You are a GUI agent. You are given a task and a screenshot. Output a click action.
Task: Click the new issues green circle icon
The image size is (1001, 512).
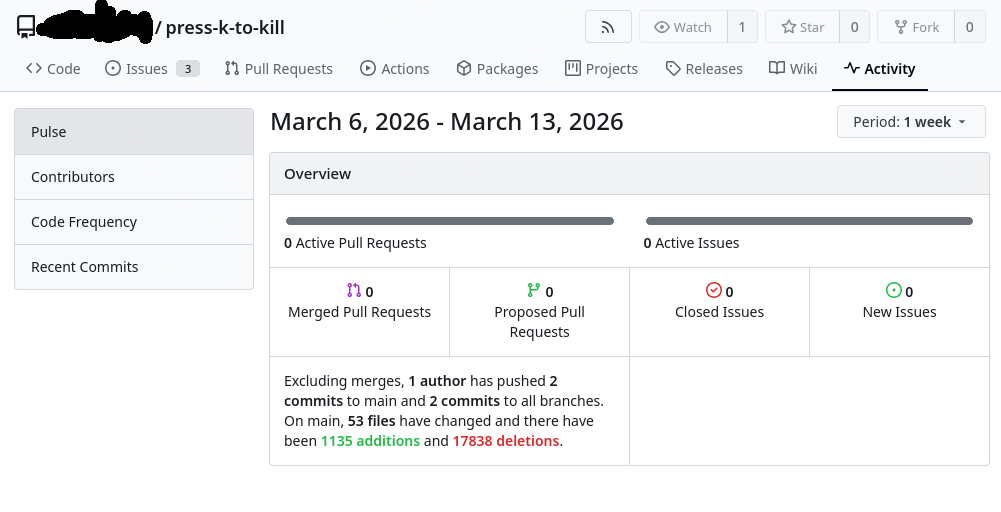[x=894, y=290]
